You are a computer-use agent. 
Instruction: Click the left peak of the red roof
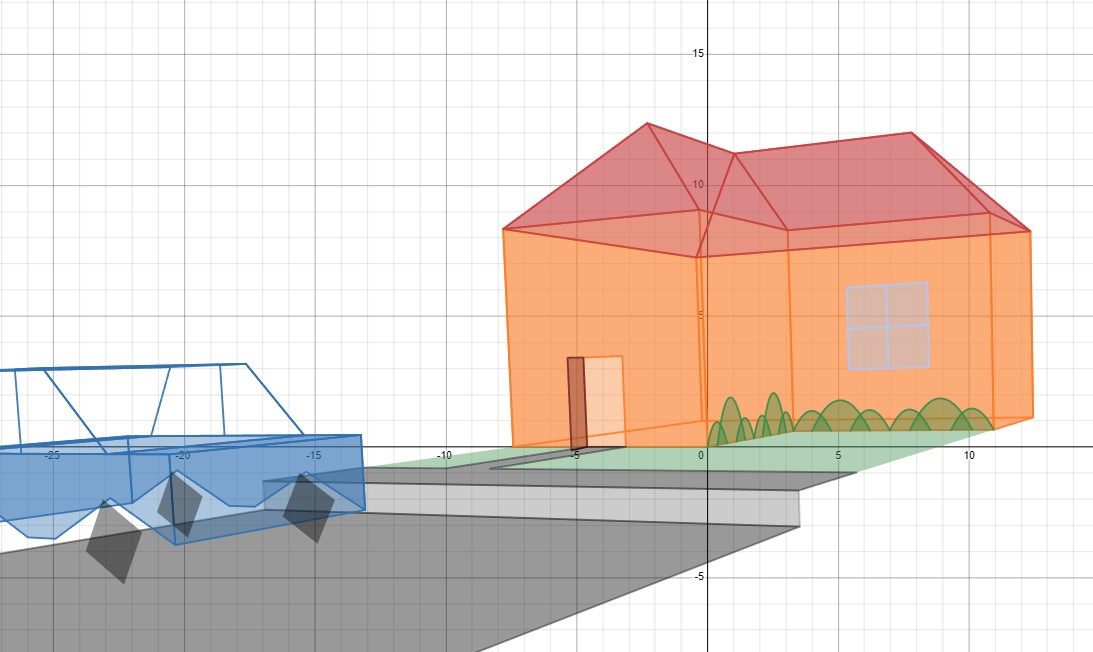(648, 125)
